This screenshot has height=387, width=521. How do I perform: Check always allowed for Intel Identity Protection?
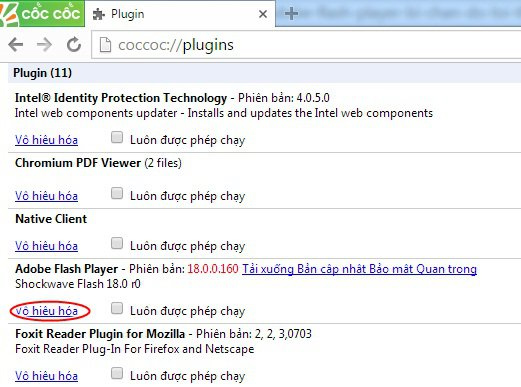pos(117,137)
